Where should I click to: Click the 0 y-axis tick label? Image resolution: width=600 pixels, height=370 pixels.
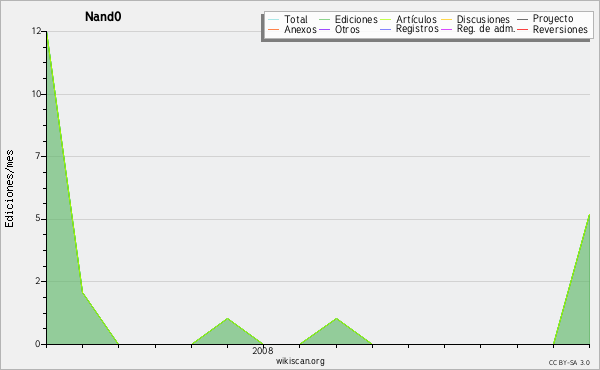[x=38, y=344]
